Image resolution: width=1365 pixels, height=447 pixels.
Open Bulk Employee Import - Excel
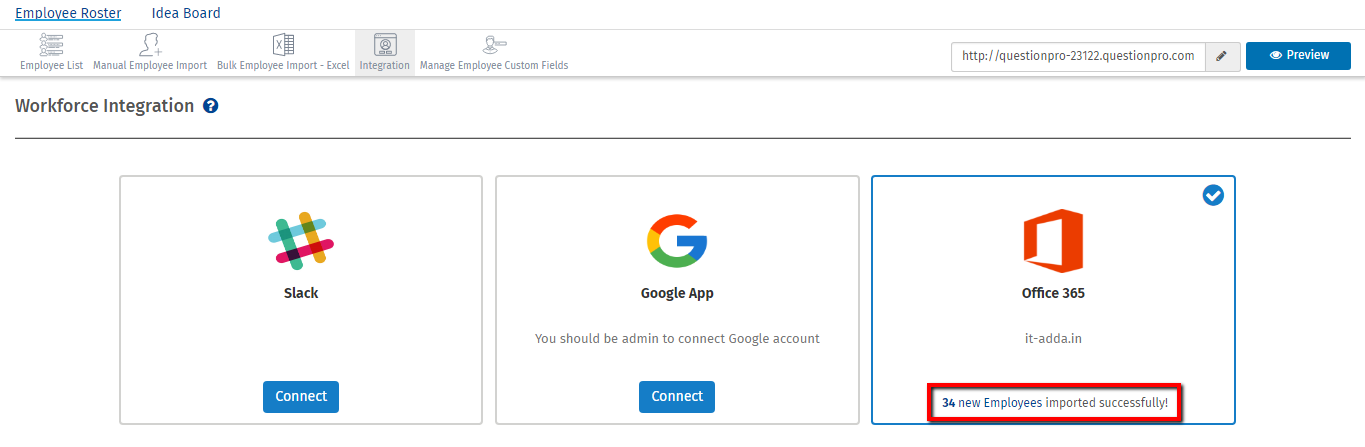pyautogui.click(x=283, y=45)
